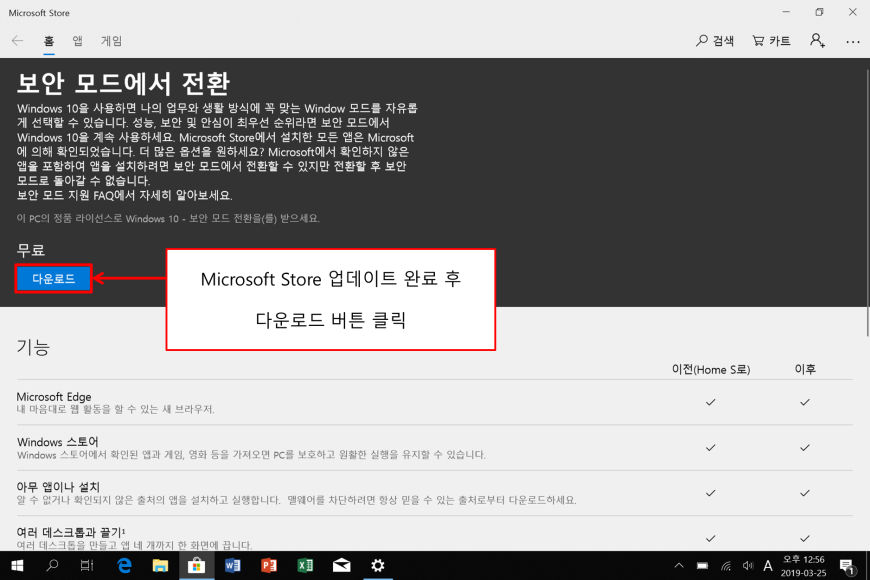Launch Microsoft Edge from taskbar
This screenshot has width=870, height=580.
(124, 566)
